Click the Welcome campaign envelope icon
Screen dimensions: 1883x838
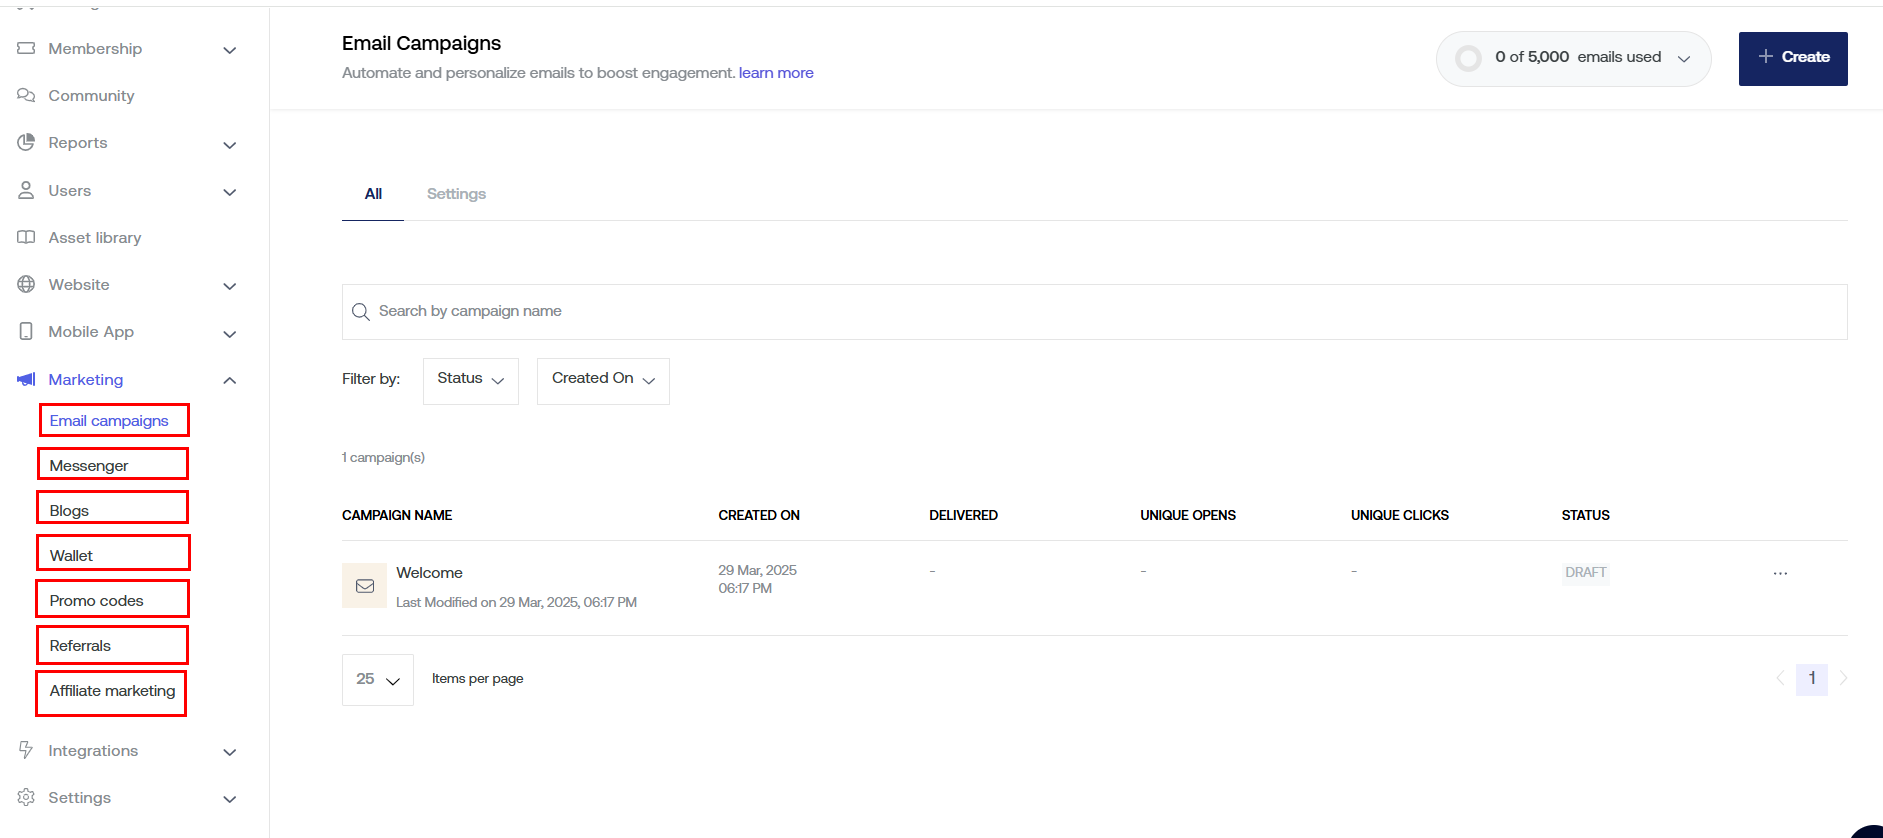(x=365, y=586)
